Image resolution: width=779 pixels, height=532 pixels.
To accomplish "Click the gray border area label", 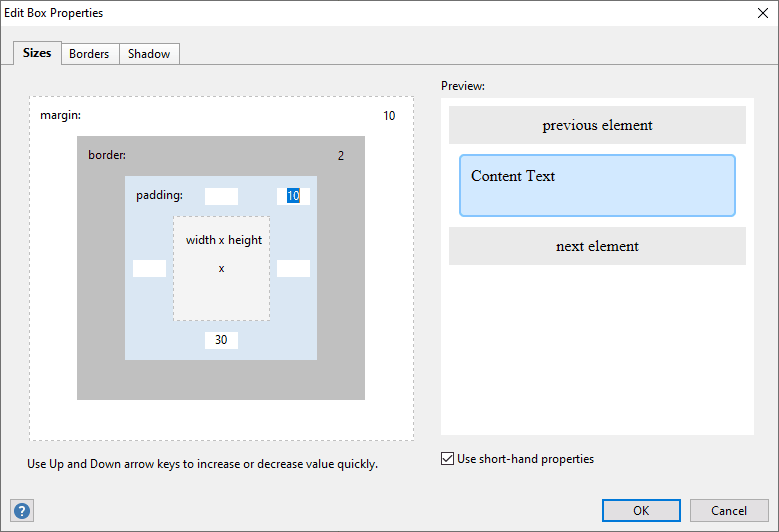I will [x=107, y=156].
